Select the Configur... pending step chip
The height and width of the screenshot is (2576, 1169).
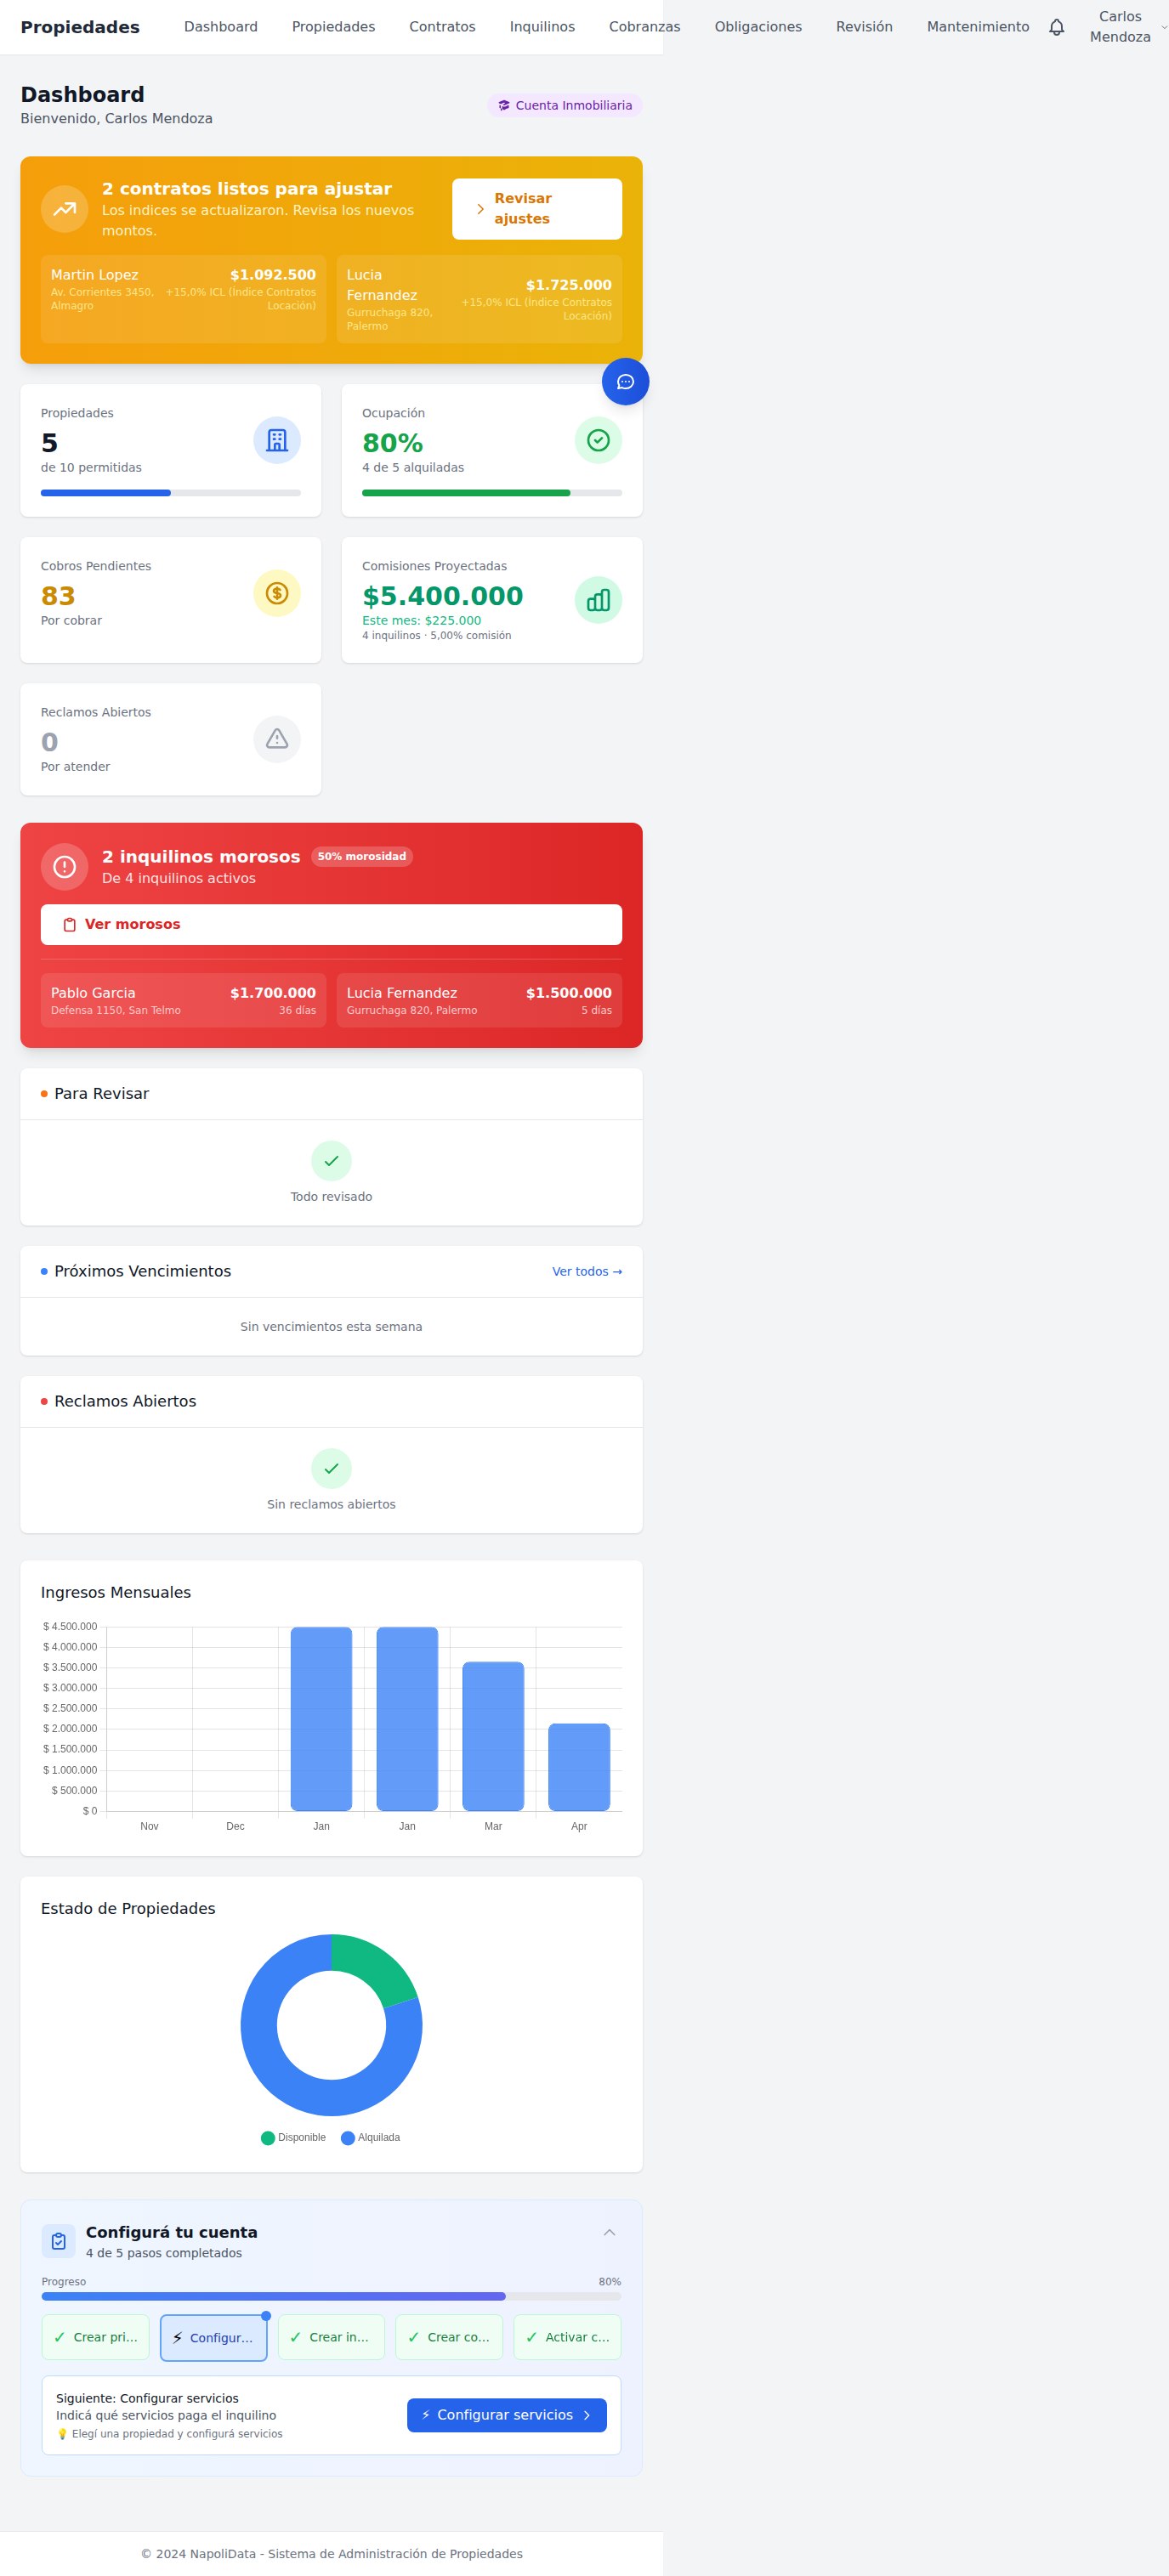(213, 2338)
